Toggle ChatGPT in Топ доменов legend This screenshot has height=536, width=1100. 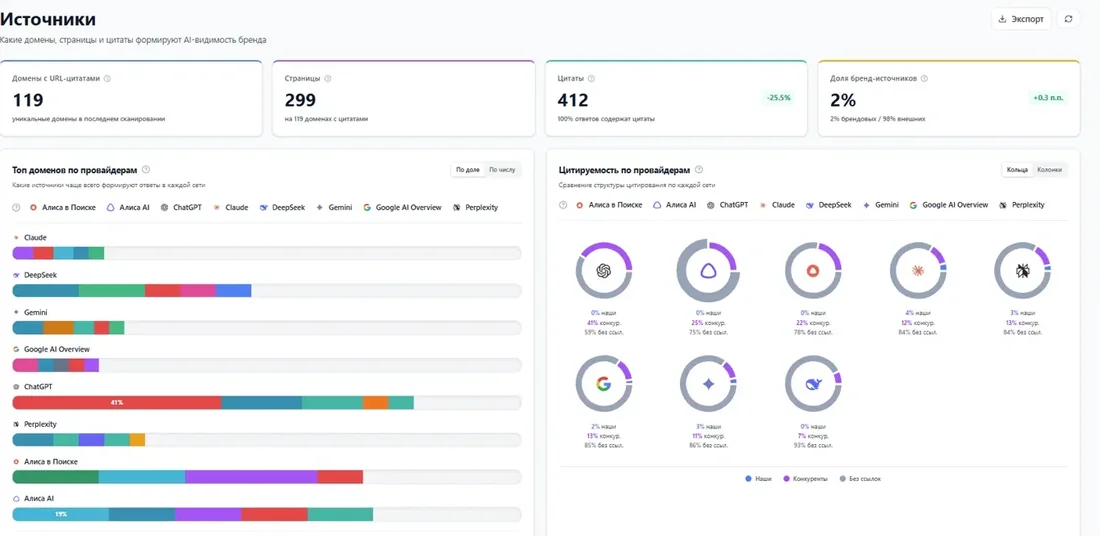tap(181, 208)
